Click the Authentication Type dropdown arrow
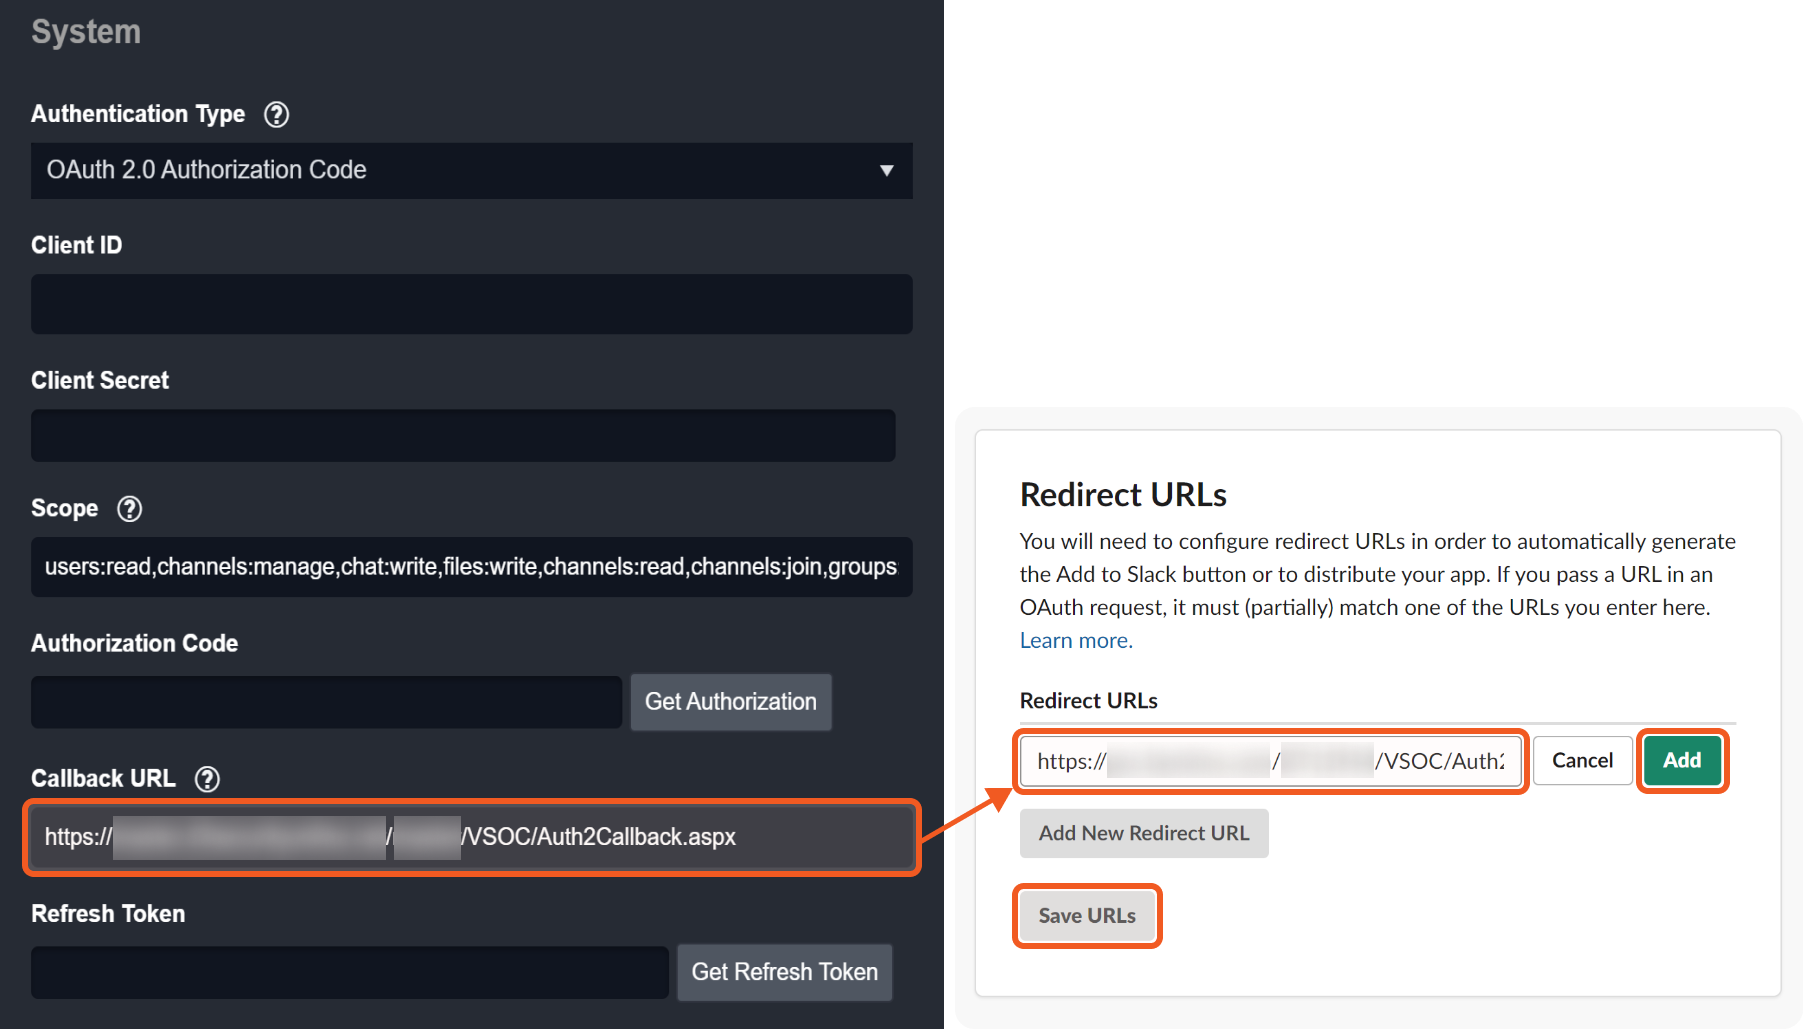 point(886,171)
